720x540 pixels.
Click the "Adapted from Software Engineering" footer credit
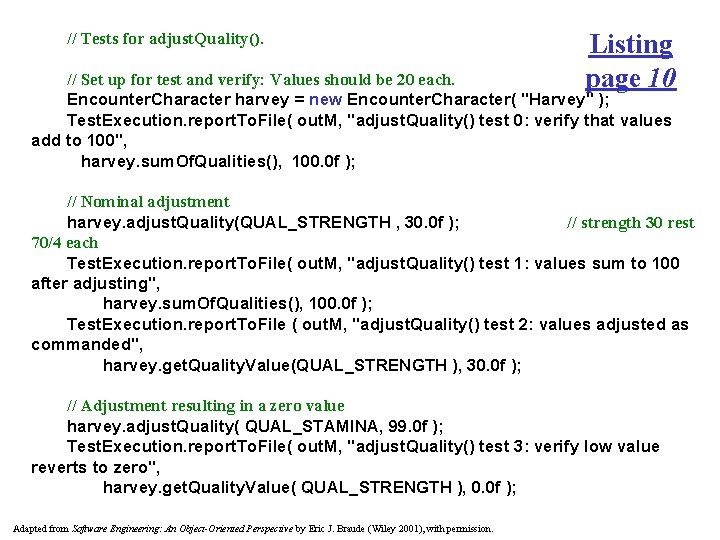[x=253, y=529]
